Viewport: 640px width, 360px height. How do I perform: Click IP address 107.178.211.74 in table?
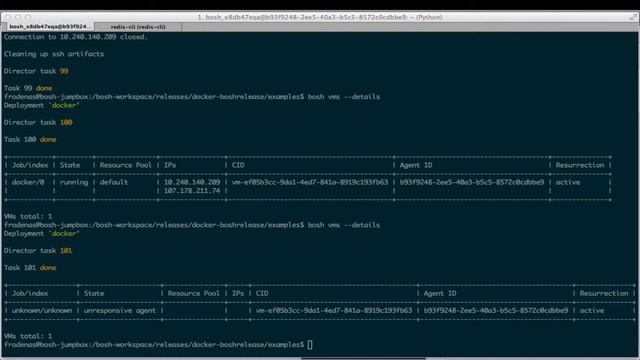192,191
